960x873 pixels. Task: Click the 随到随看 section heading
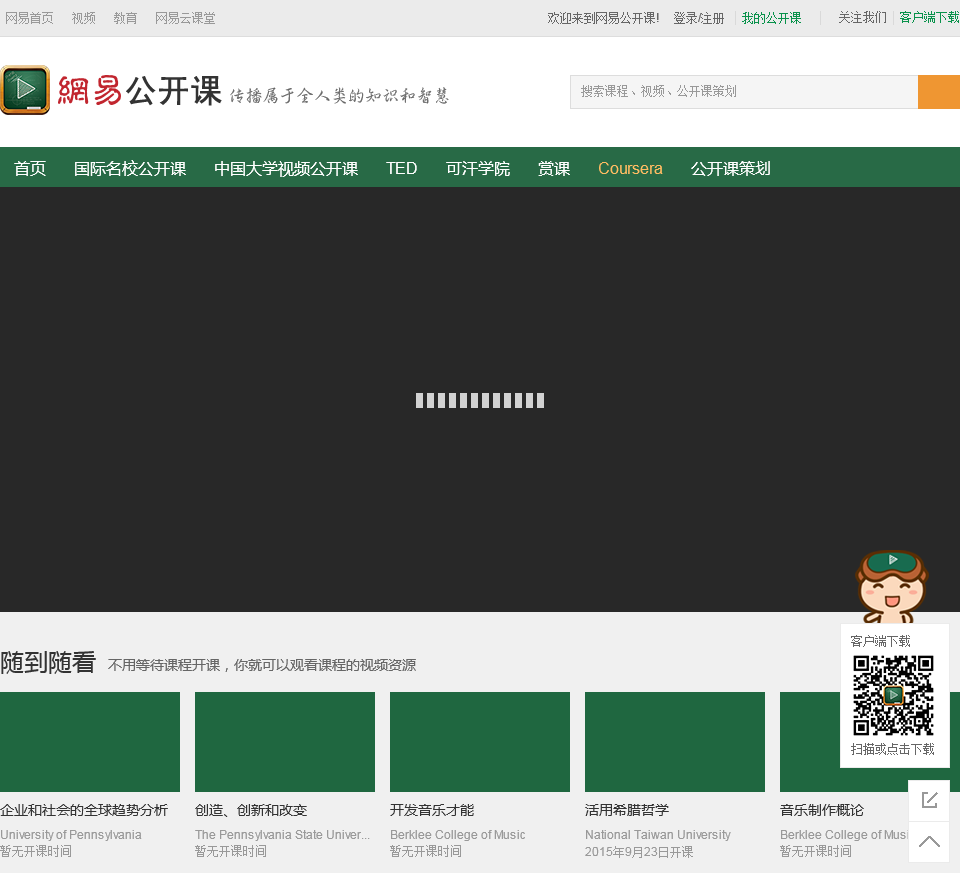click(x=48, y=662)
